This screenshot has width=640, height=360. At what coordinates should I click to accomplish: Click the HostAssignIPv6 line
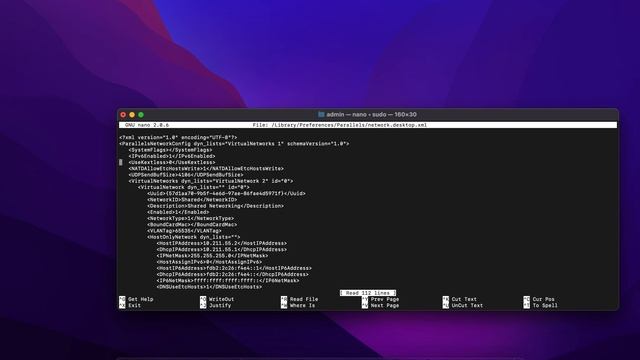[x=209, y=262]
